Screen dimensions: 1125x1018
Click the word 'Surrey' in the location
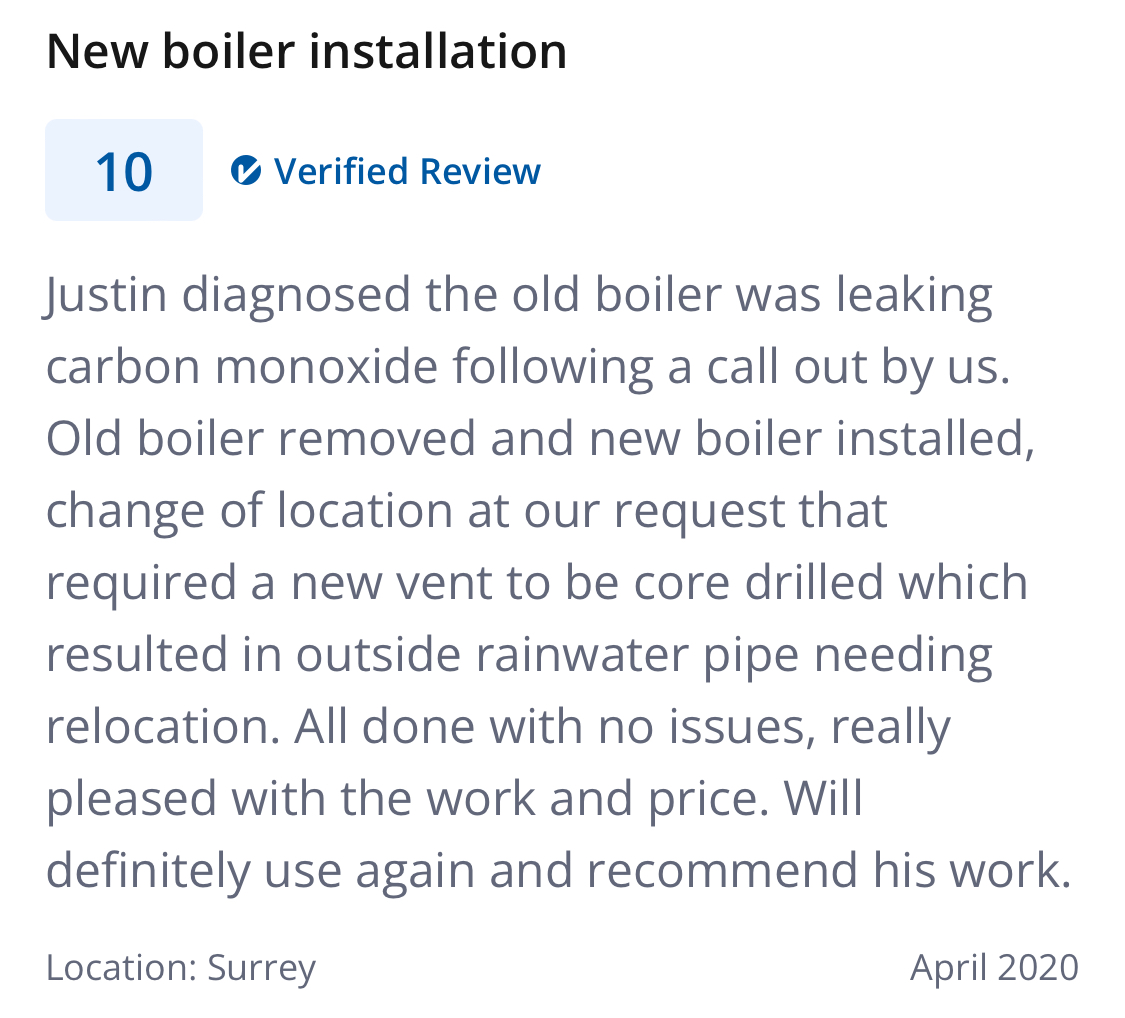[262, 968]
